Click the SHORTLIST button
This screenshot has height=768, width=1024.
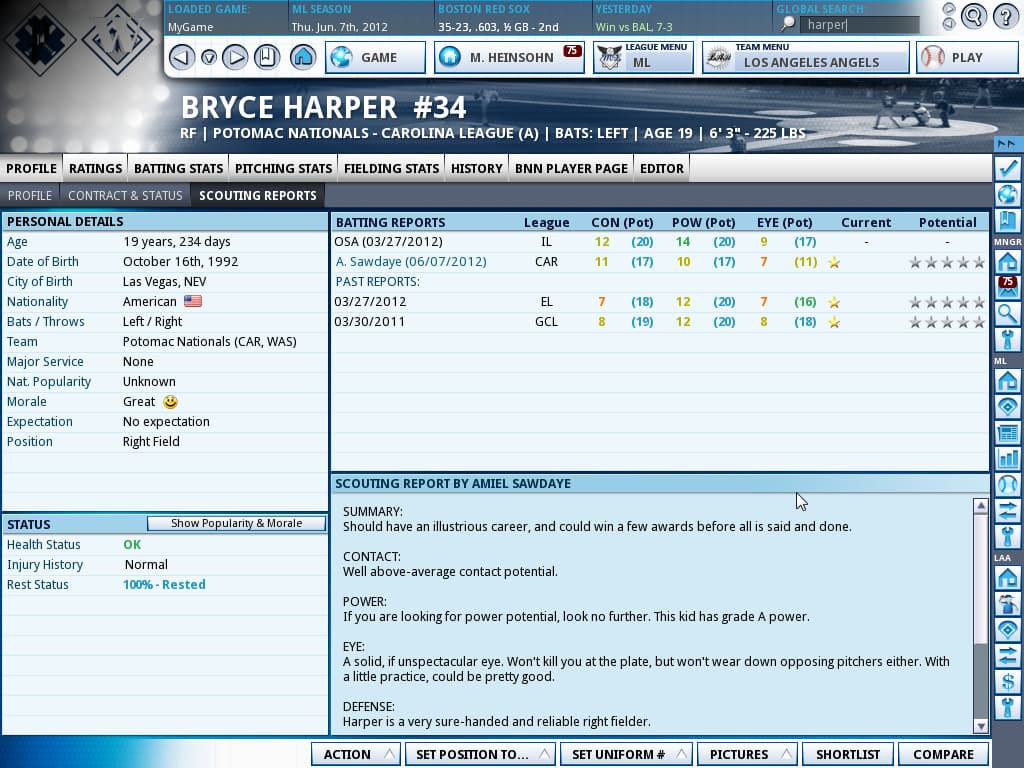(x=848, y=754)
